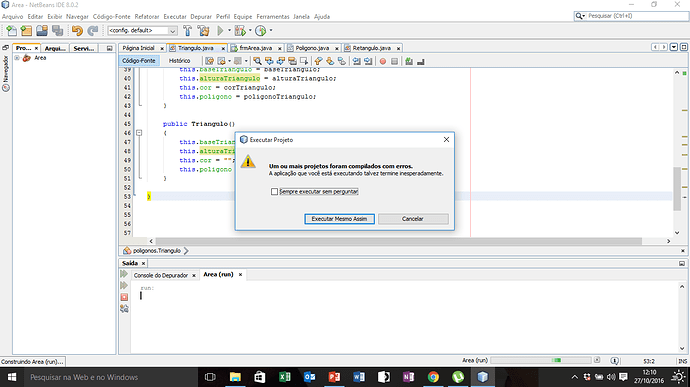
Task: Click the red stop icon in output panel
Action: tap(125, 297)
